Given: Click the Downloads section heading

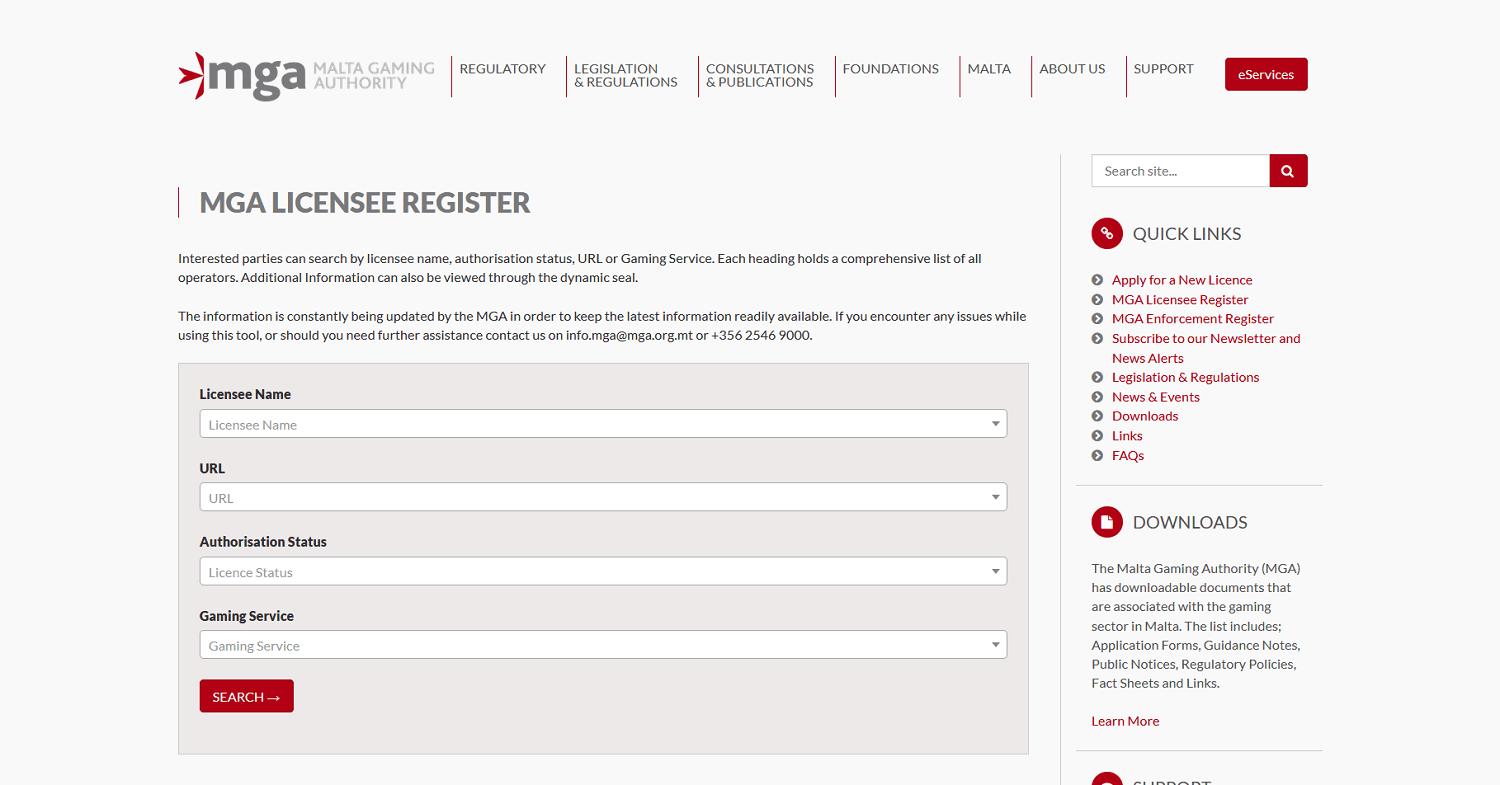Looking at the screenshot, I should point(1190,522).
